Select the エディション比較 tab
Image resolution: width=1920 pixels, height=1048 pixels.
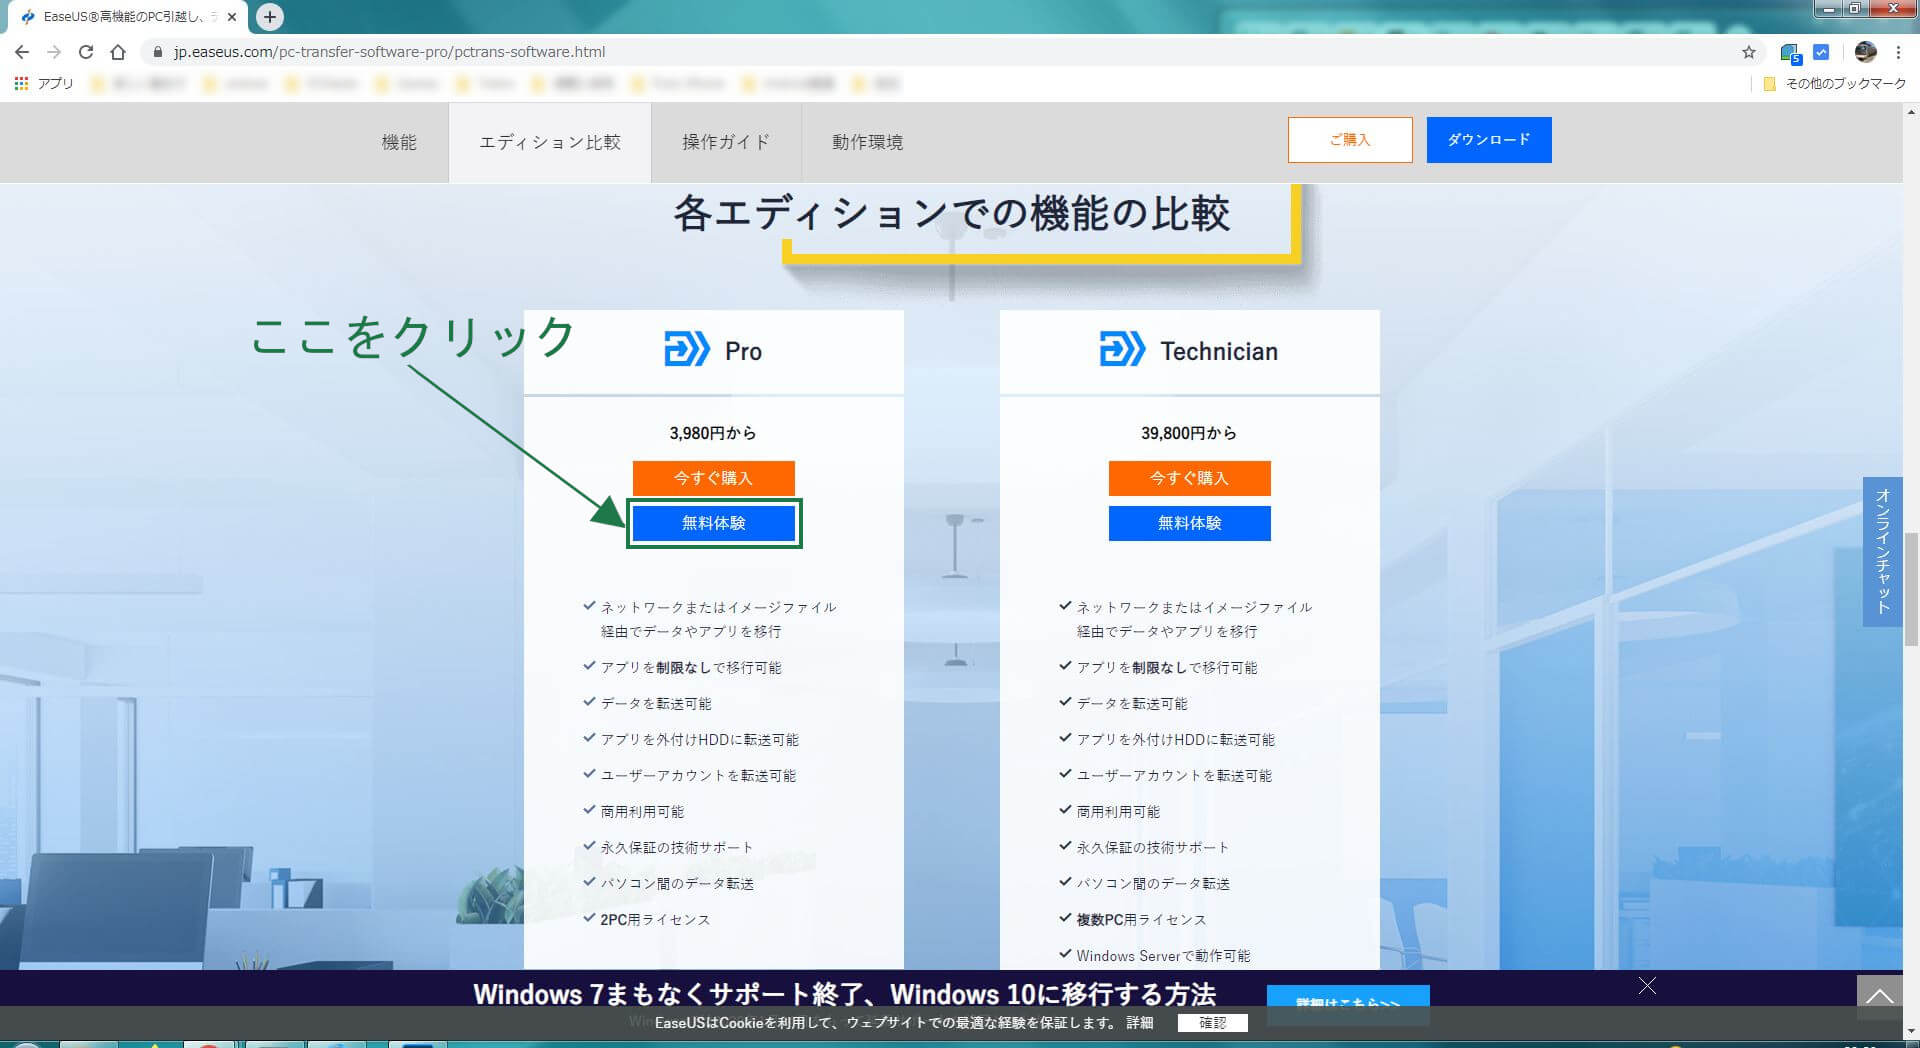(550, 142)
